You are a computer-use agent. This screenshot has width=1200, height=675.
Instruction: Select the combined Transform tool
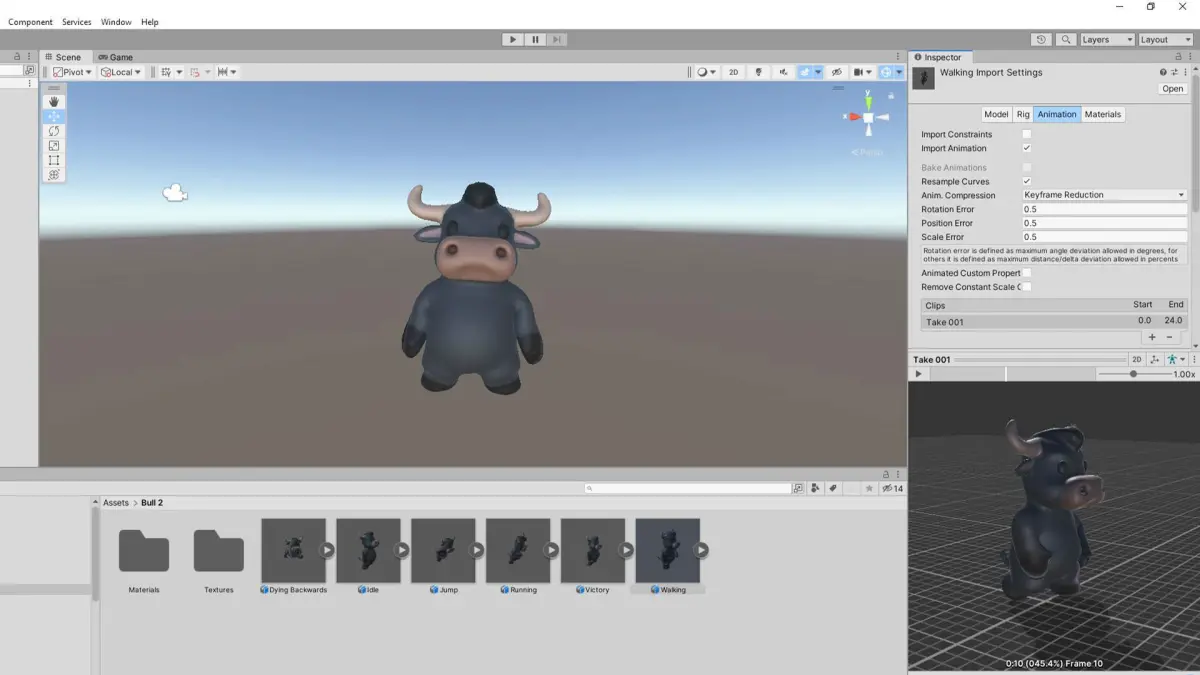coord(54,175)
